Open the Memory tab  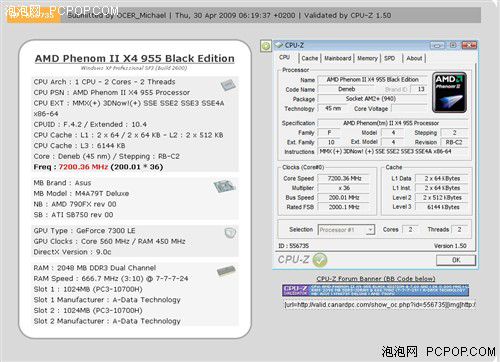click(367, 58)
